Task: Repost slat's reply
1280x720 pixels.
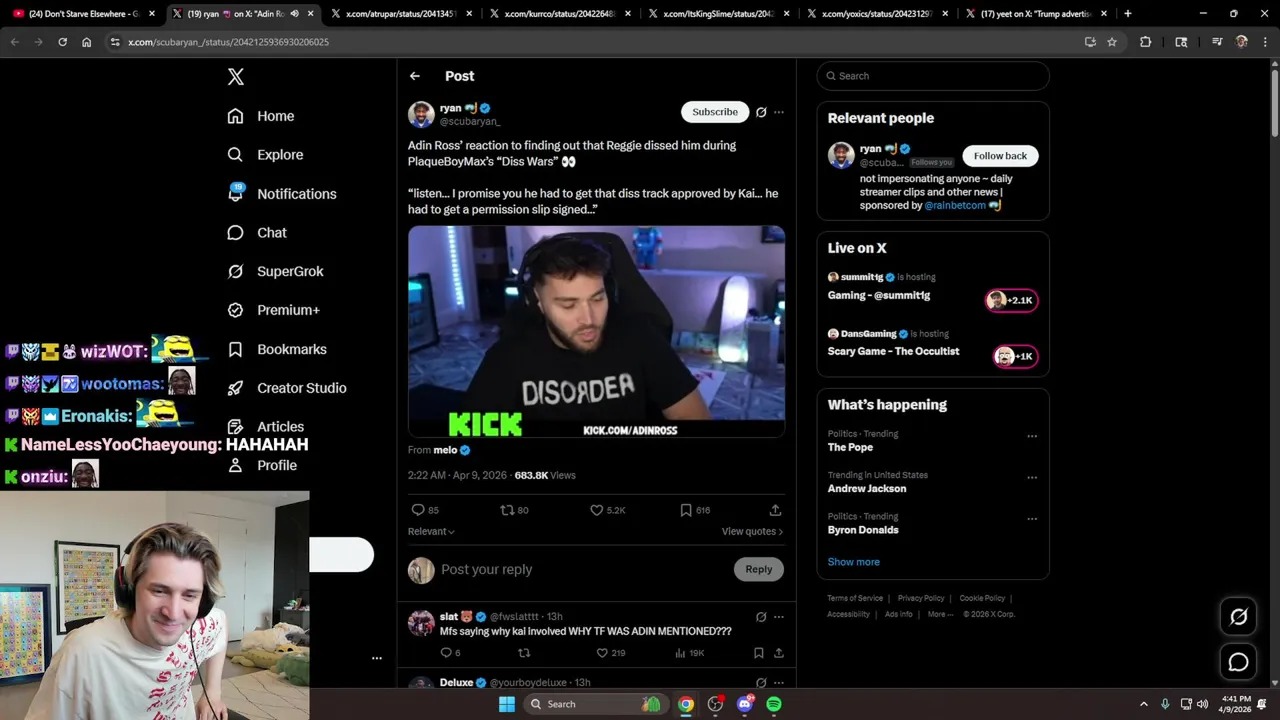Action: (524, 653)
